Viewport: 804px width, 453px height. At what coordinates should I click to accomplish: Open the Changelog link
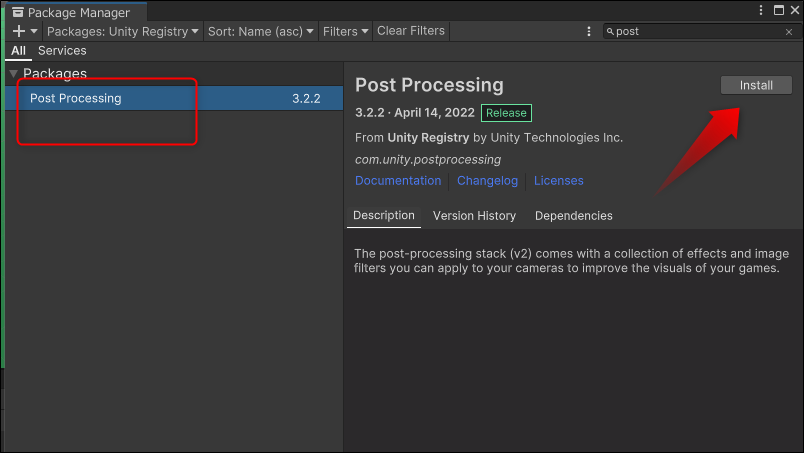click(487, 181)
